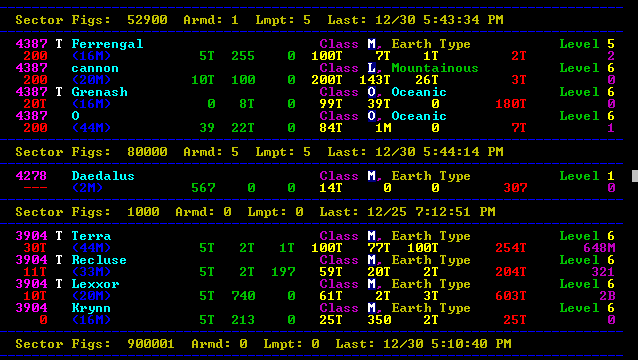The width and height of the screenshot is (638, 360).
Task: Click the red value 204T
Action: [511, 271]
